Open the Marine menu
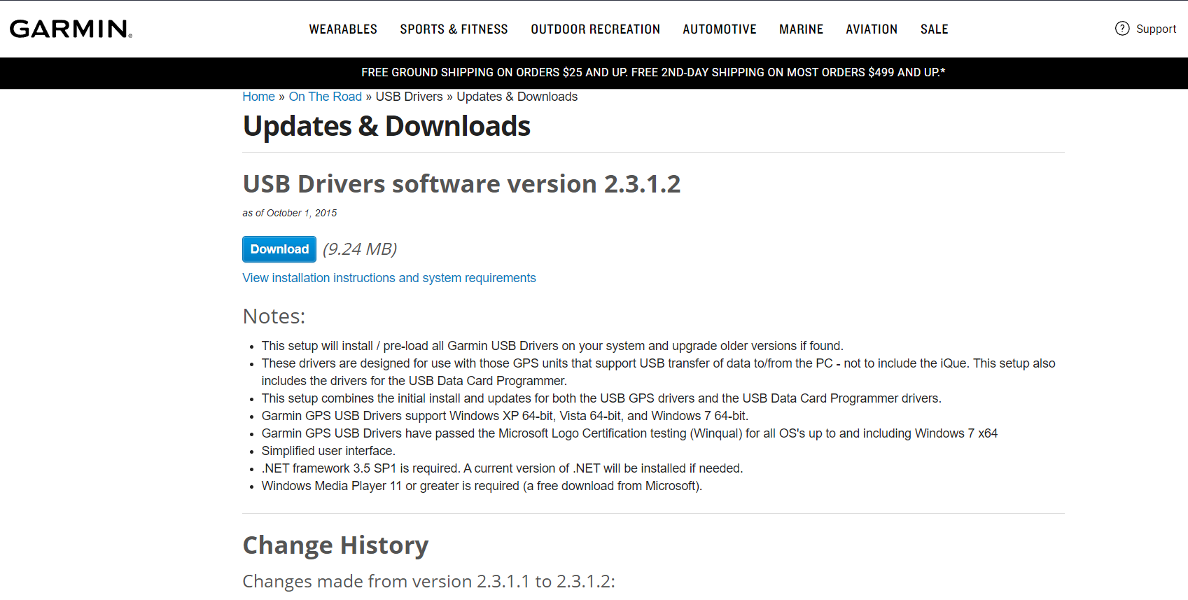Viewport: 1188px width, 600px height. click(801, 29)
